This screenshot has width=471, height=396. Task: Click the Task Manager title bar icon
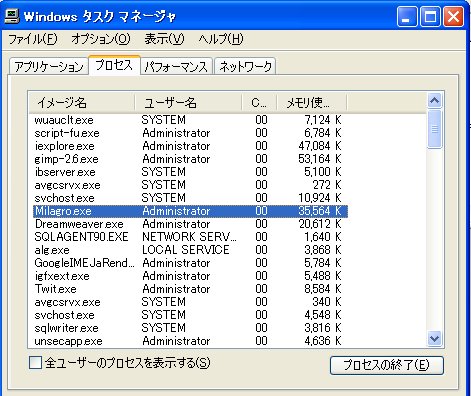coord(12,16)
